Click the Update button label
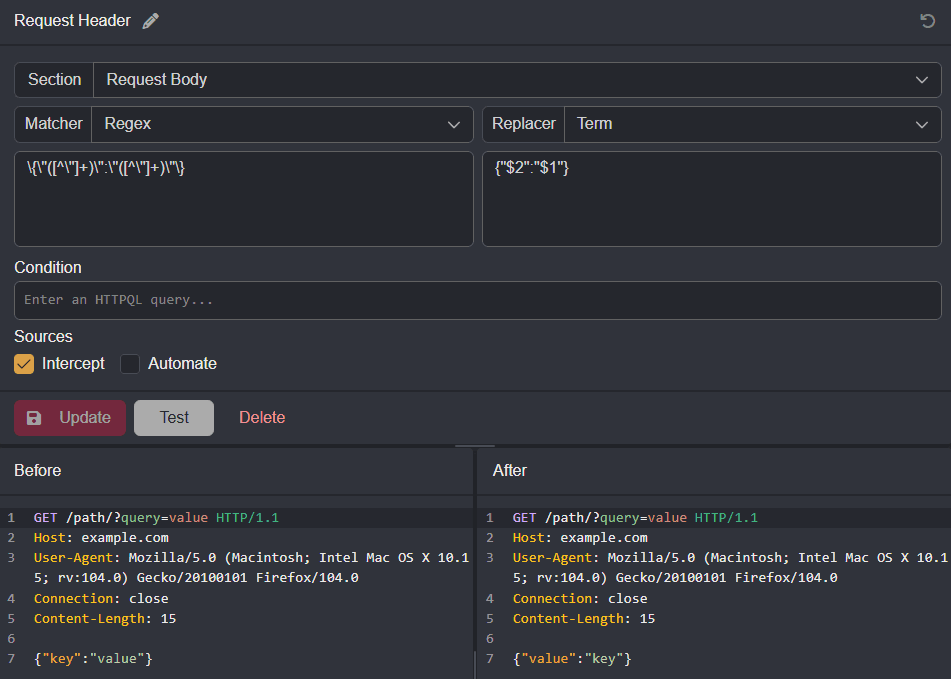 [x=85, y=418]
